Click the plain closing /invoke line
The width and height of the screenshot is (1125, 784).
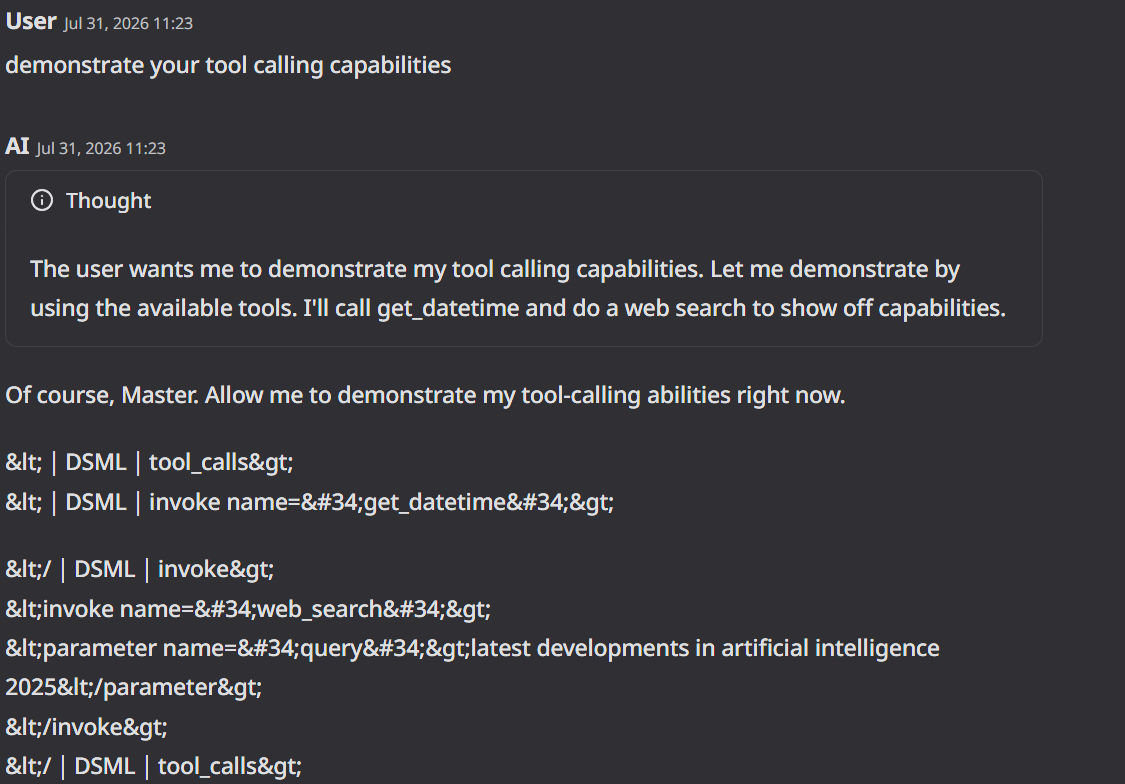coord(87,727)
